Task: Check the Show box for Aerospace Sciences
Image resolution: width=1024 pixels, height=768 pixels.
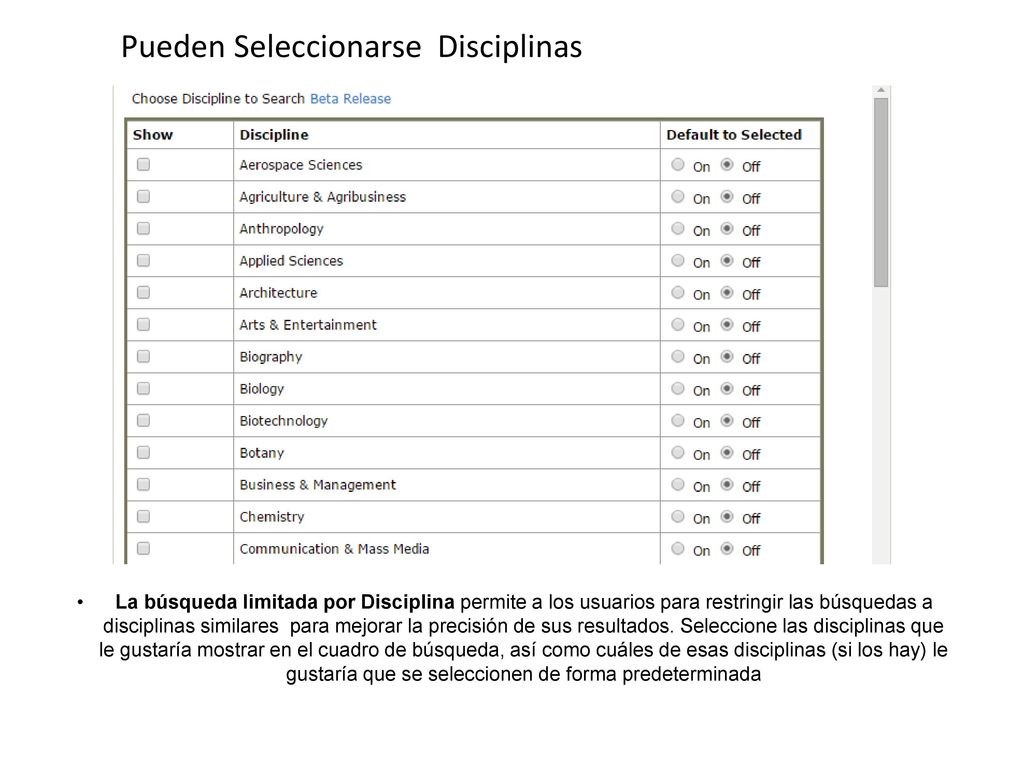Action: 144,165
